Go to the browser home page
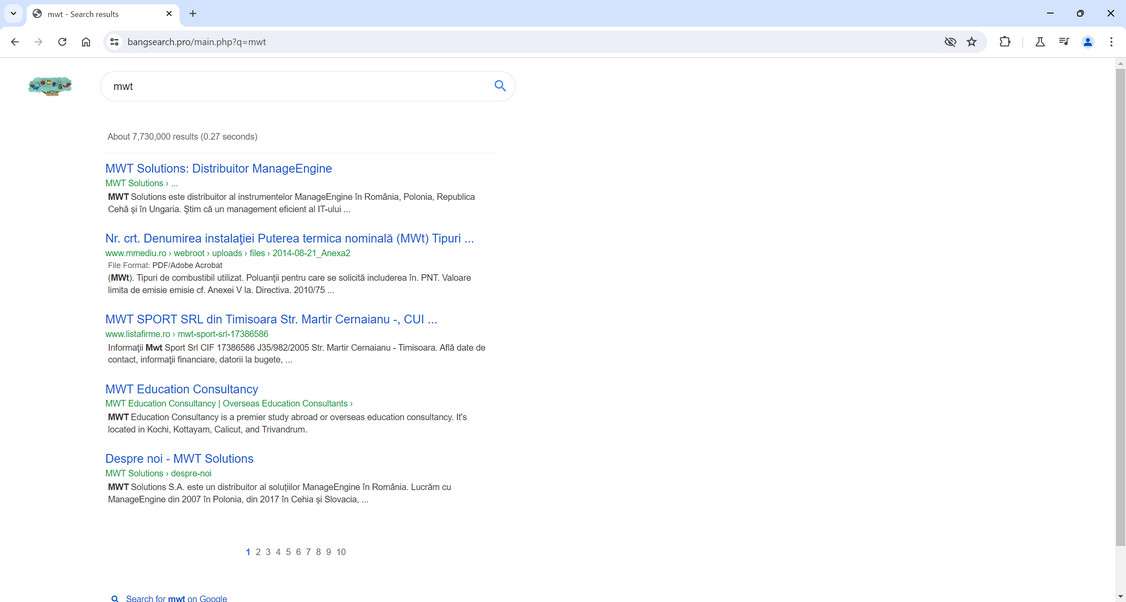 86,42
